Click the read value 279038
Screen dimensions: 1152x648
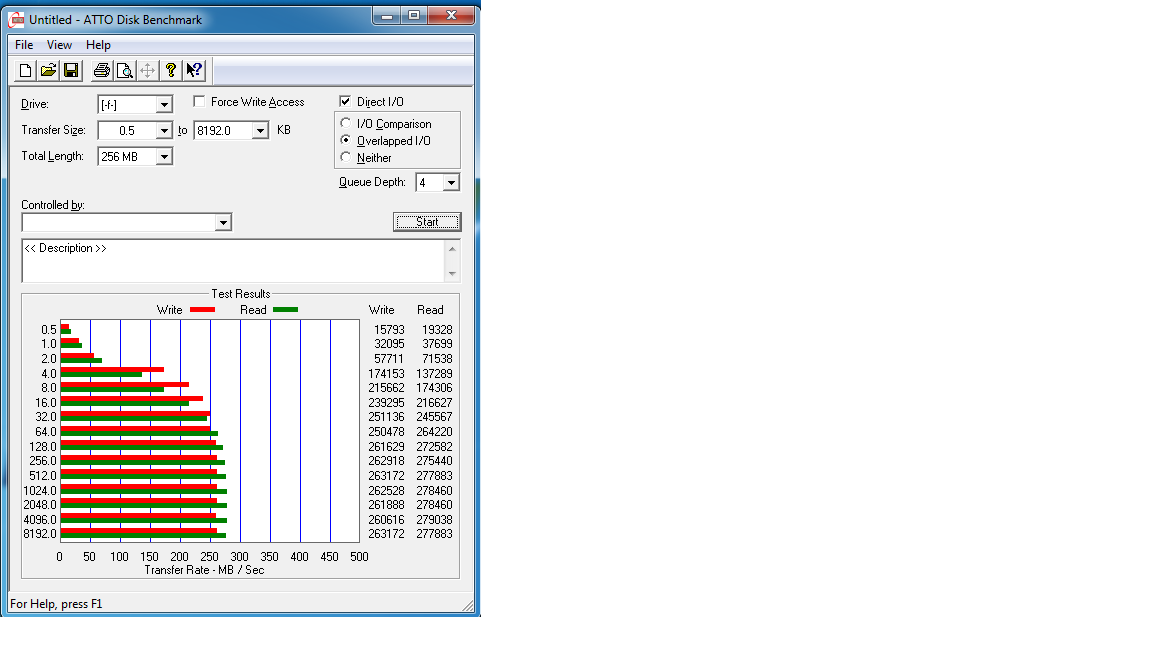point(434,519)
